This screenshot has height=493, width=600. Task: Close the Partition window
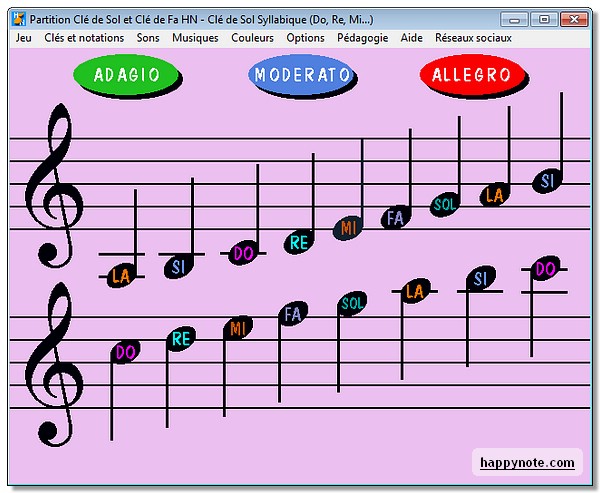pyautogui.click(x=574, y=19)
